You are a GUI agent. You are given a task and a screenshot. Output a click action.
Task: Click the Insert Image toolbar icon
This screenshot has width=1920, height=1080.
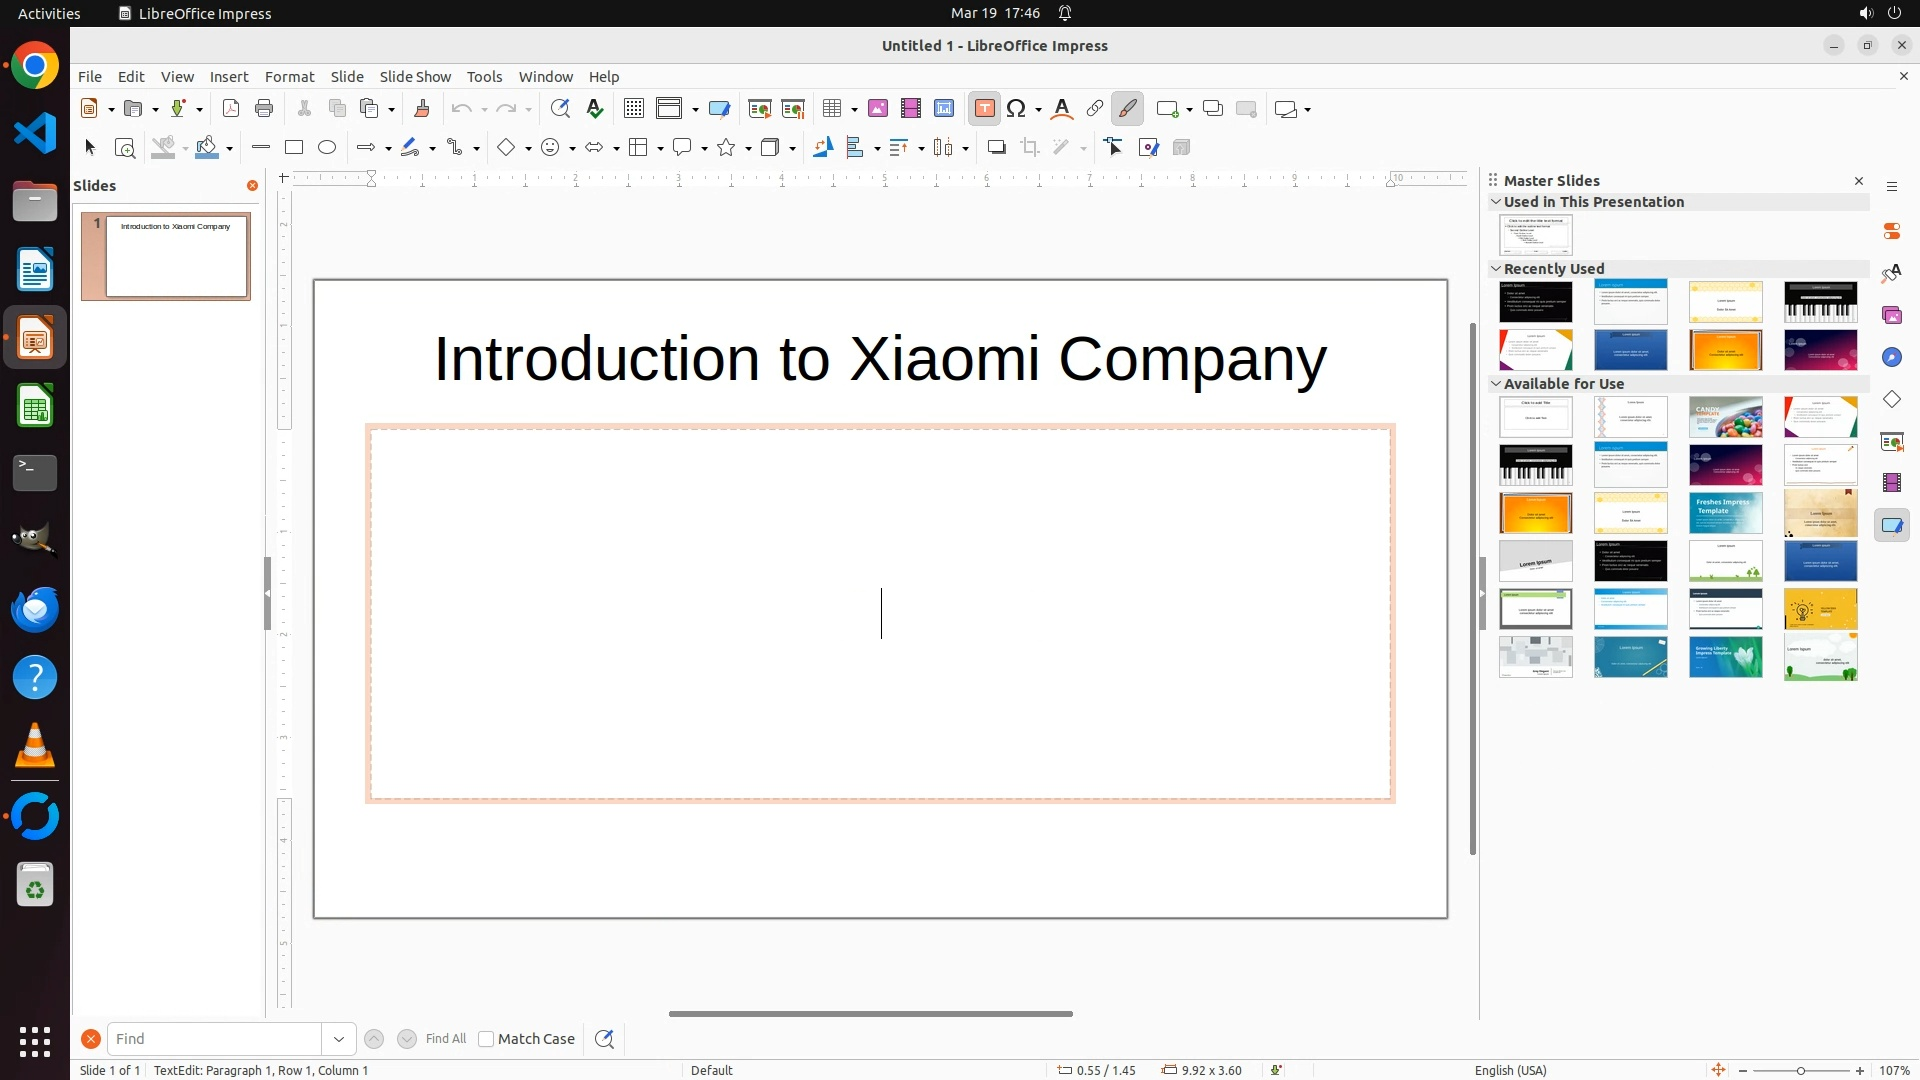click(x=878, y=109)
